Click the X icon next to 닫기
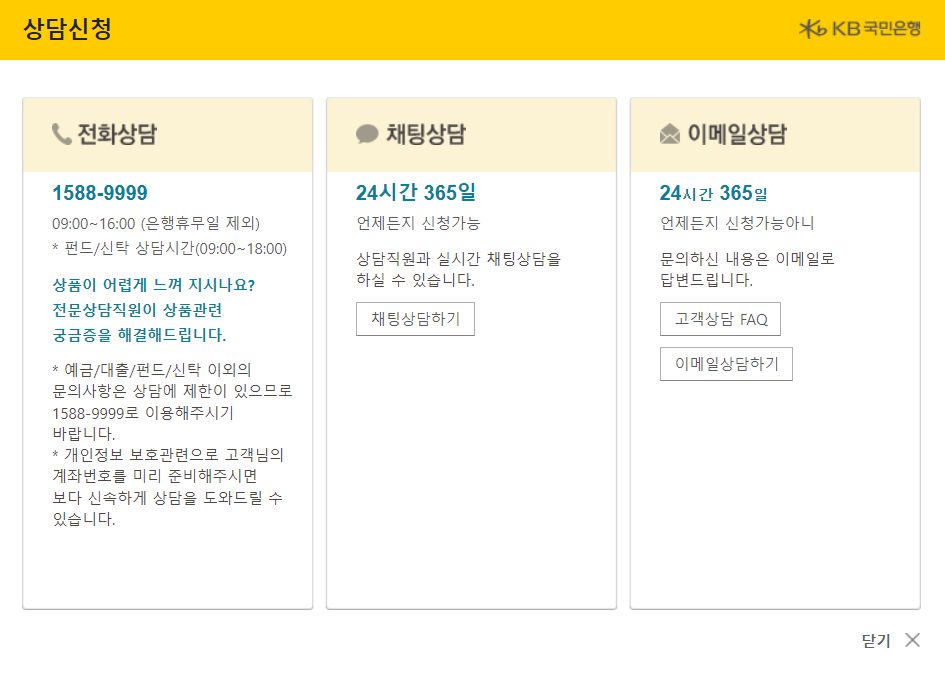This screenshot has width=945, height=677. [911, 640]
